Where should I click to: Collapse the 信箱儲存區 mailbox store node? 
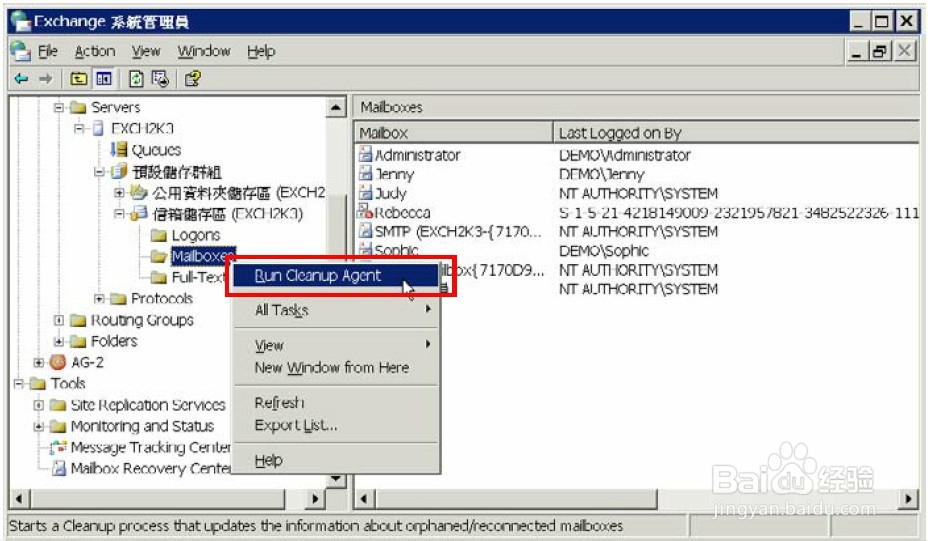119,214
